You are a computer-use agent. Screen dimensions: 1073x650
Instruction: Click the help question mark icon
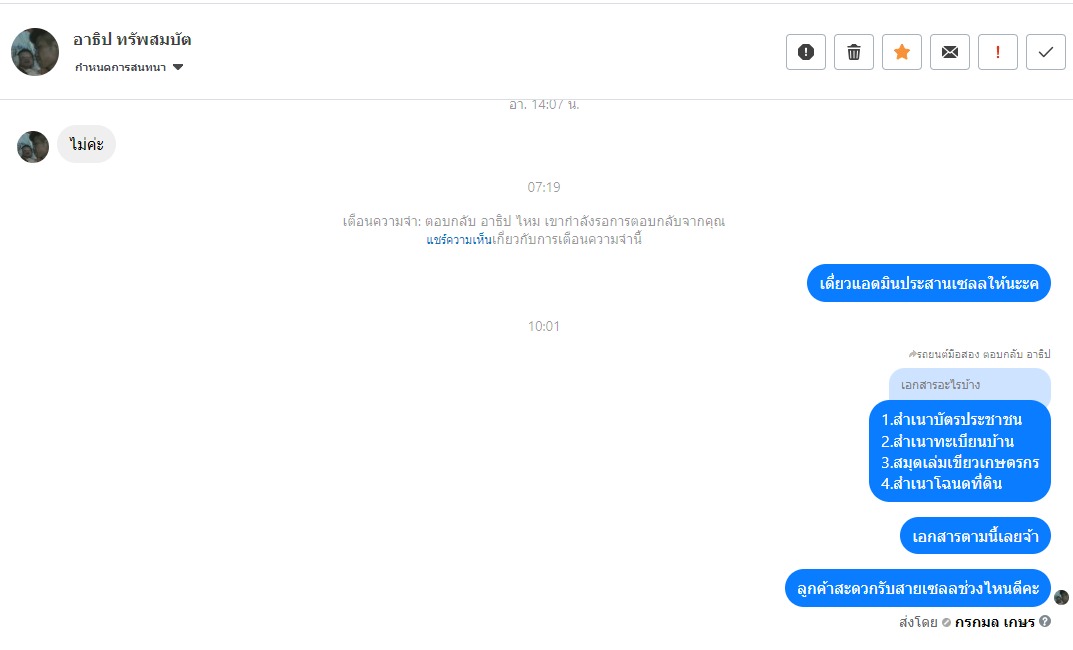[x=1044, y=621]
